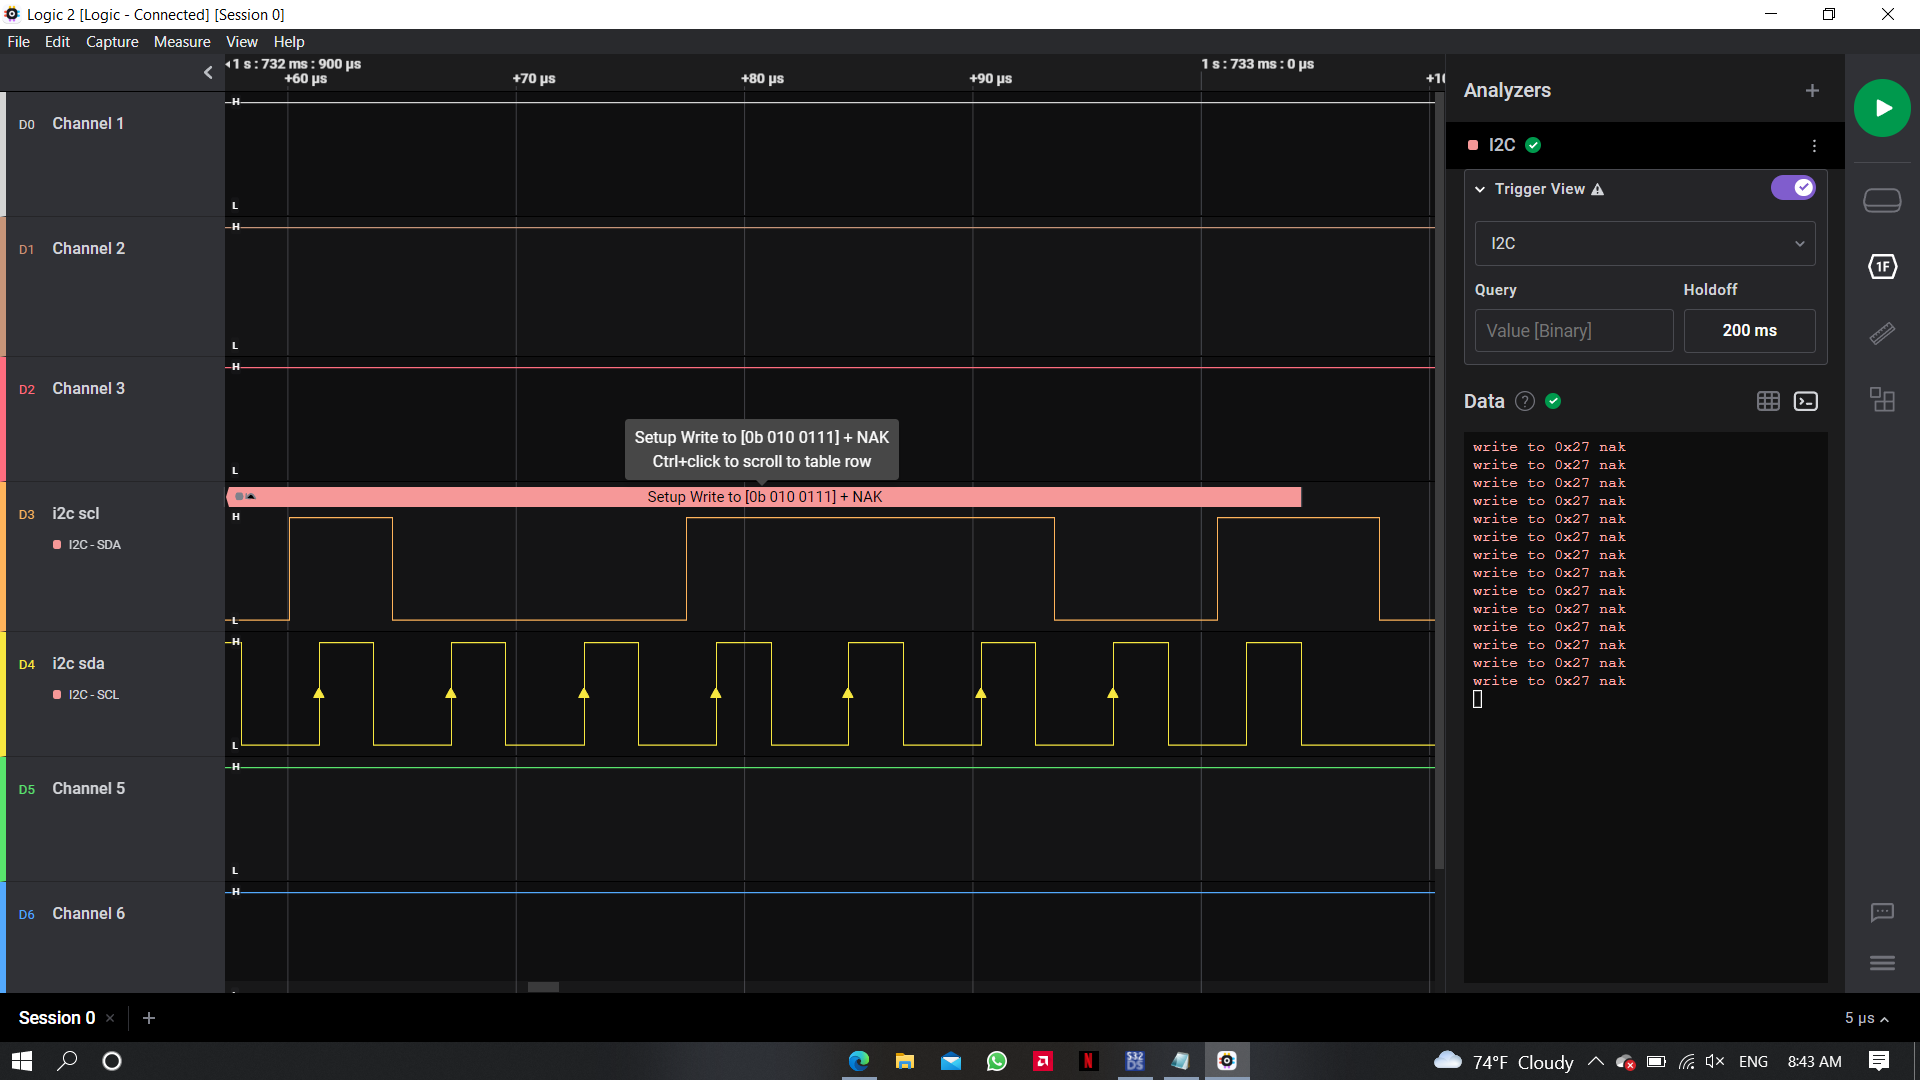The width and height of the screenshot is (1920, 1080).
Task: Click the Holdoff 200 ms field
Action: click(1748, 331)
